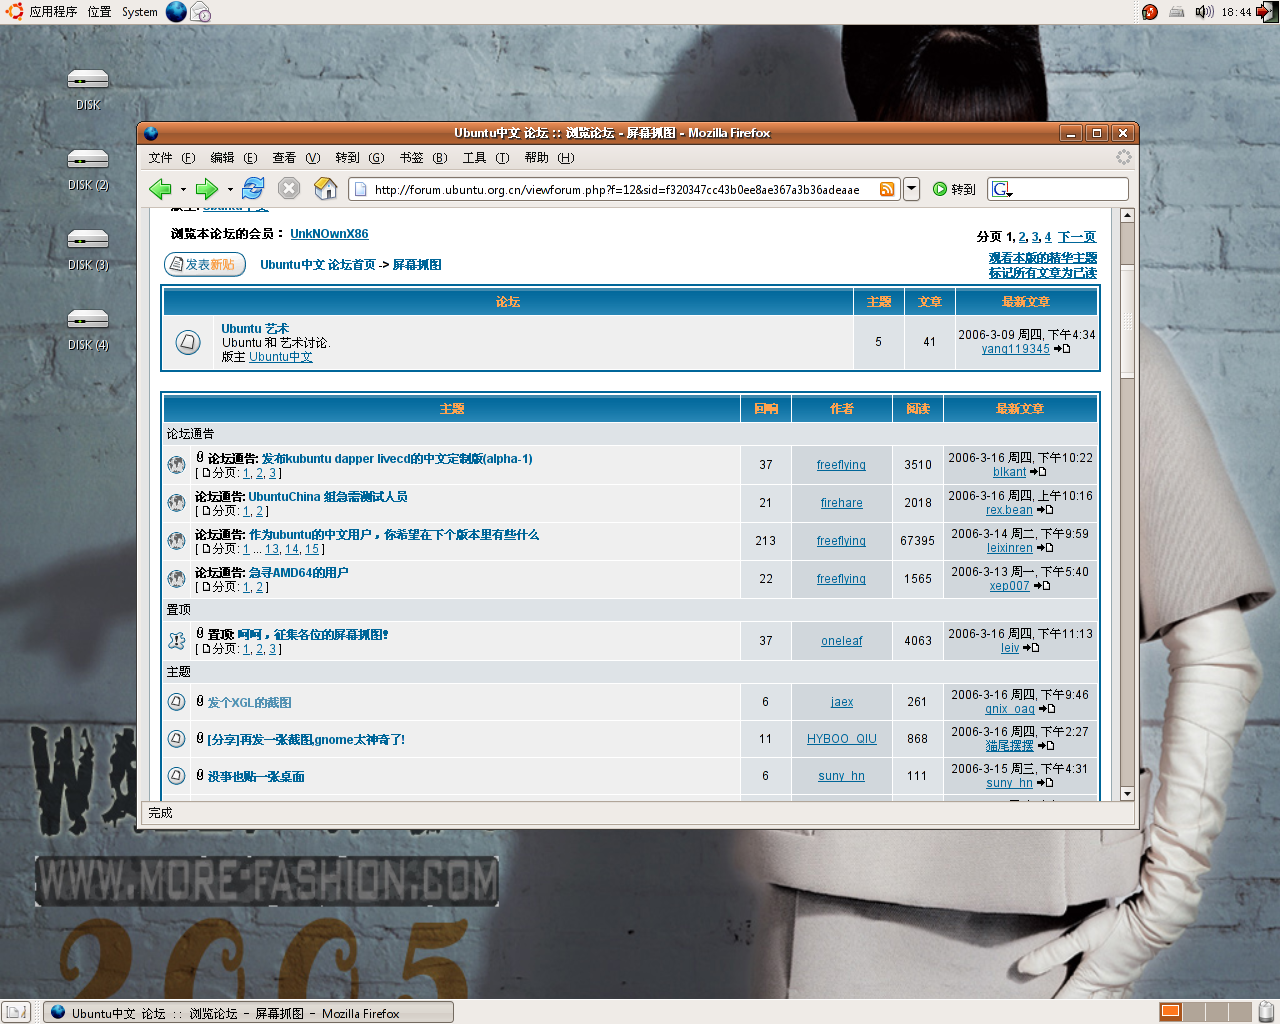
Task: Click the red update notifier icon
Action: [x=1150, y=12]
